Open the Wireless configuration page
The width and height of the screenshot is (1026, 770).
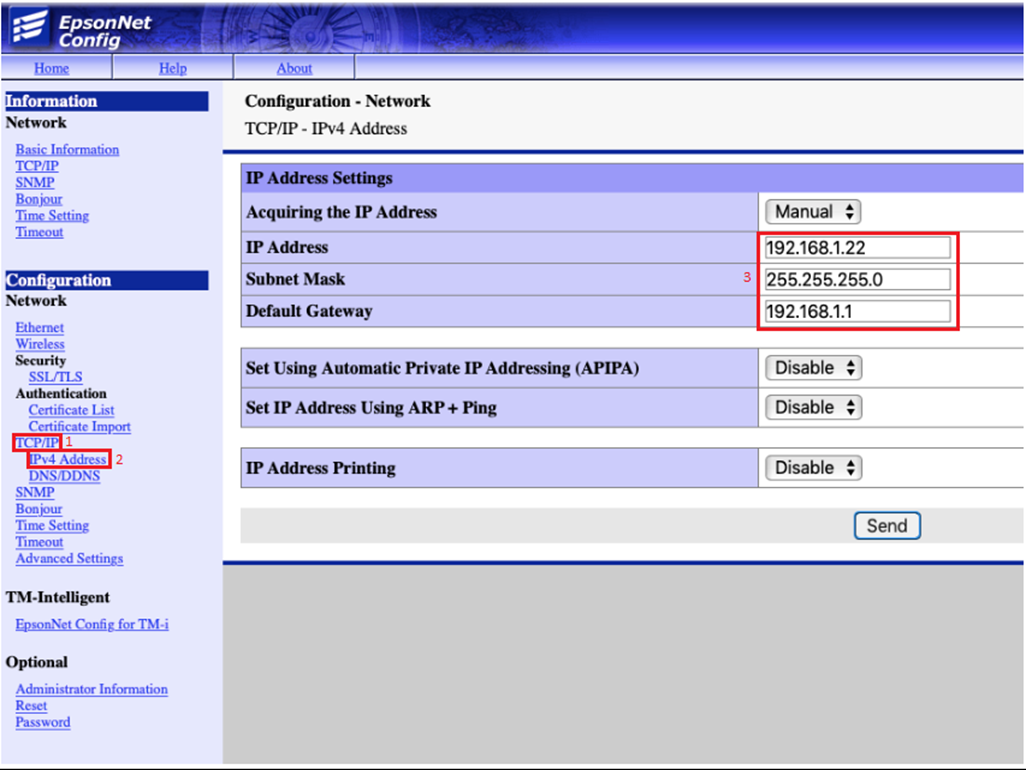click(x=40, y=344)
